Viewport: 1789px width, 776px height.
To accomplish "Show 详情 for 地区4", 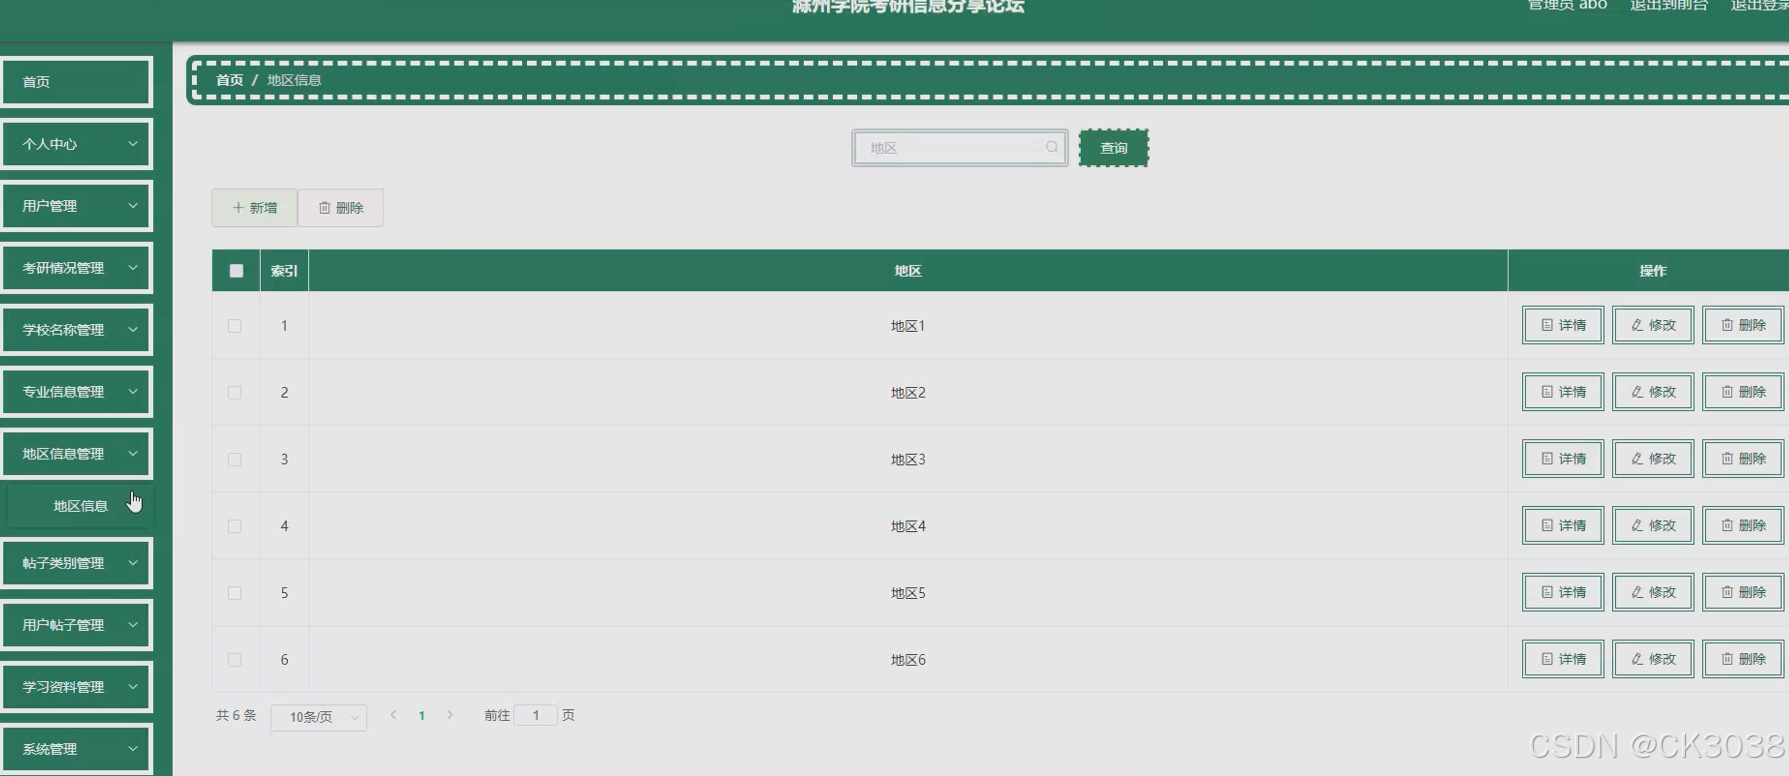I will (x=1563, y=525).
